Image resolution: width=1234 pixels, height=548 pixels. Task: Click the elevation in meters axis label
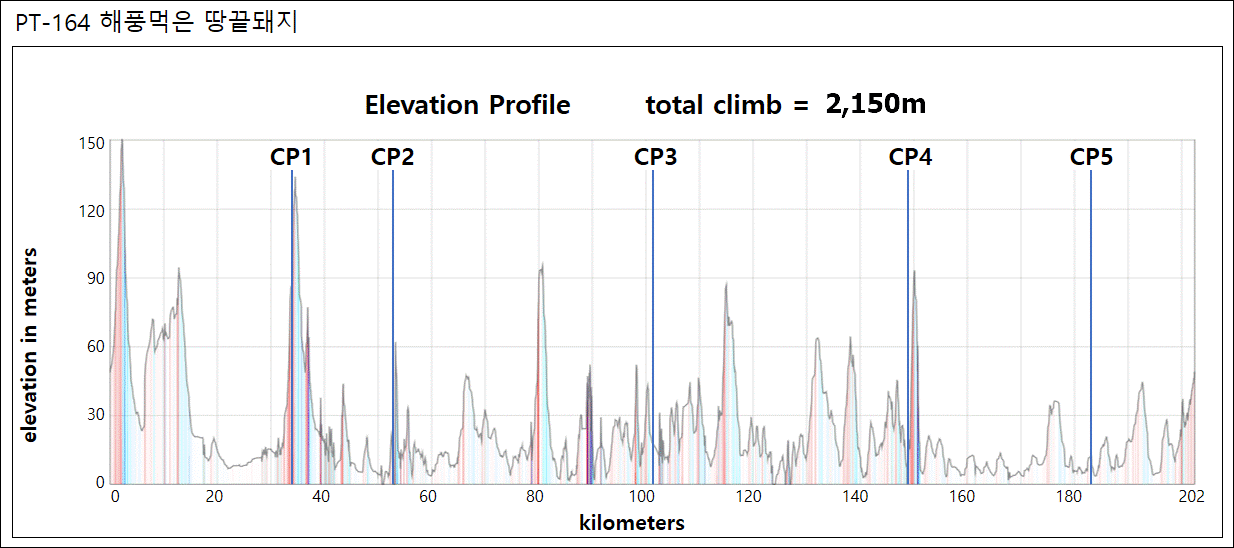(x=29, y=345)
